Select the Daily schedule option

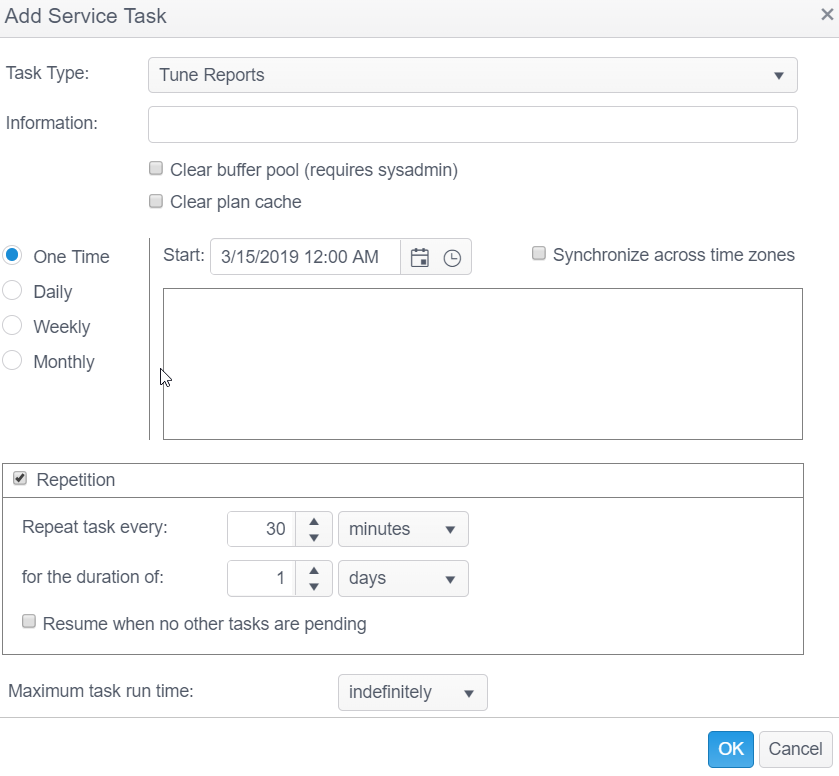click(x=12, y=291)
